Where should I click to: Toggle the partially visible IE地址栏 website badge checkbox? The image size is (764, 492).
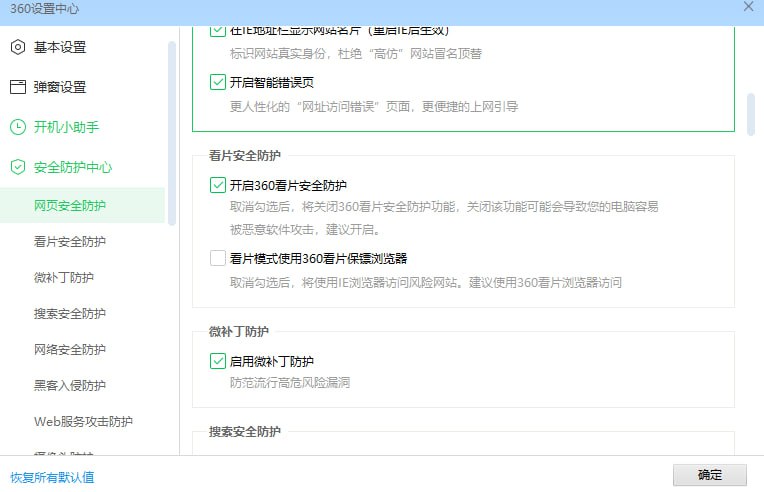(217, 31)
